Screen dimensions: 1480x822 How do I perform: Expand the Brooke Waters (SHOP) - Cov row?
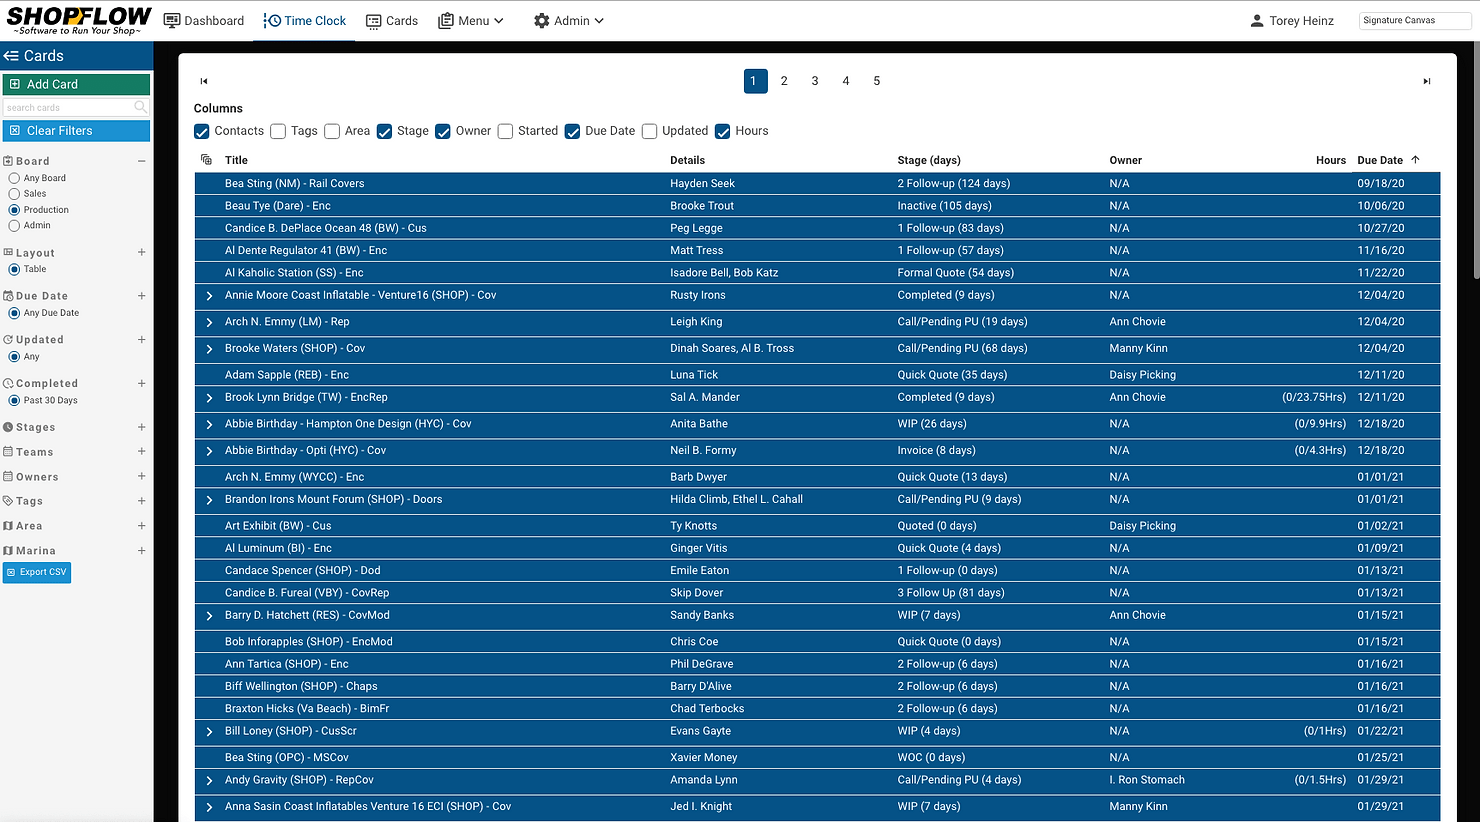click(x=208, y=348)
